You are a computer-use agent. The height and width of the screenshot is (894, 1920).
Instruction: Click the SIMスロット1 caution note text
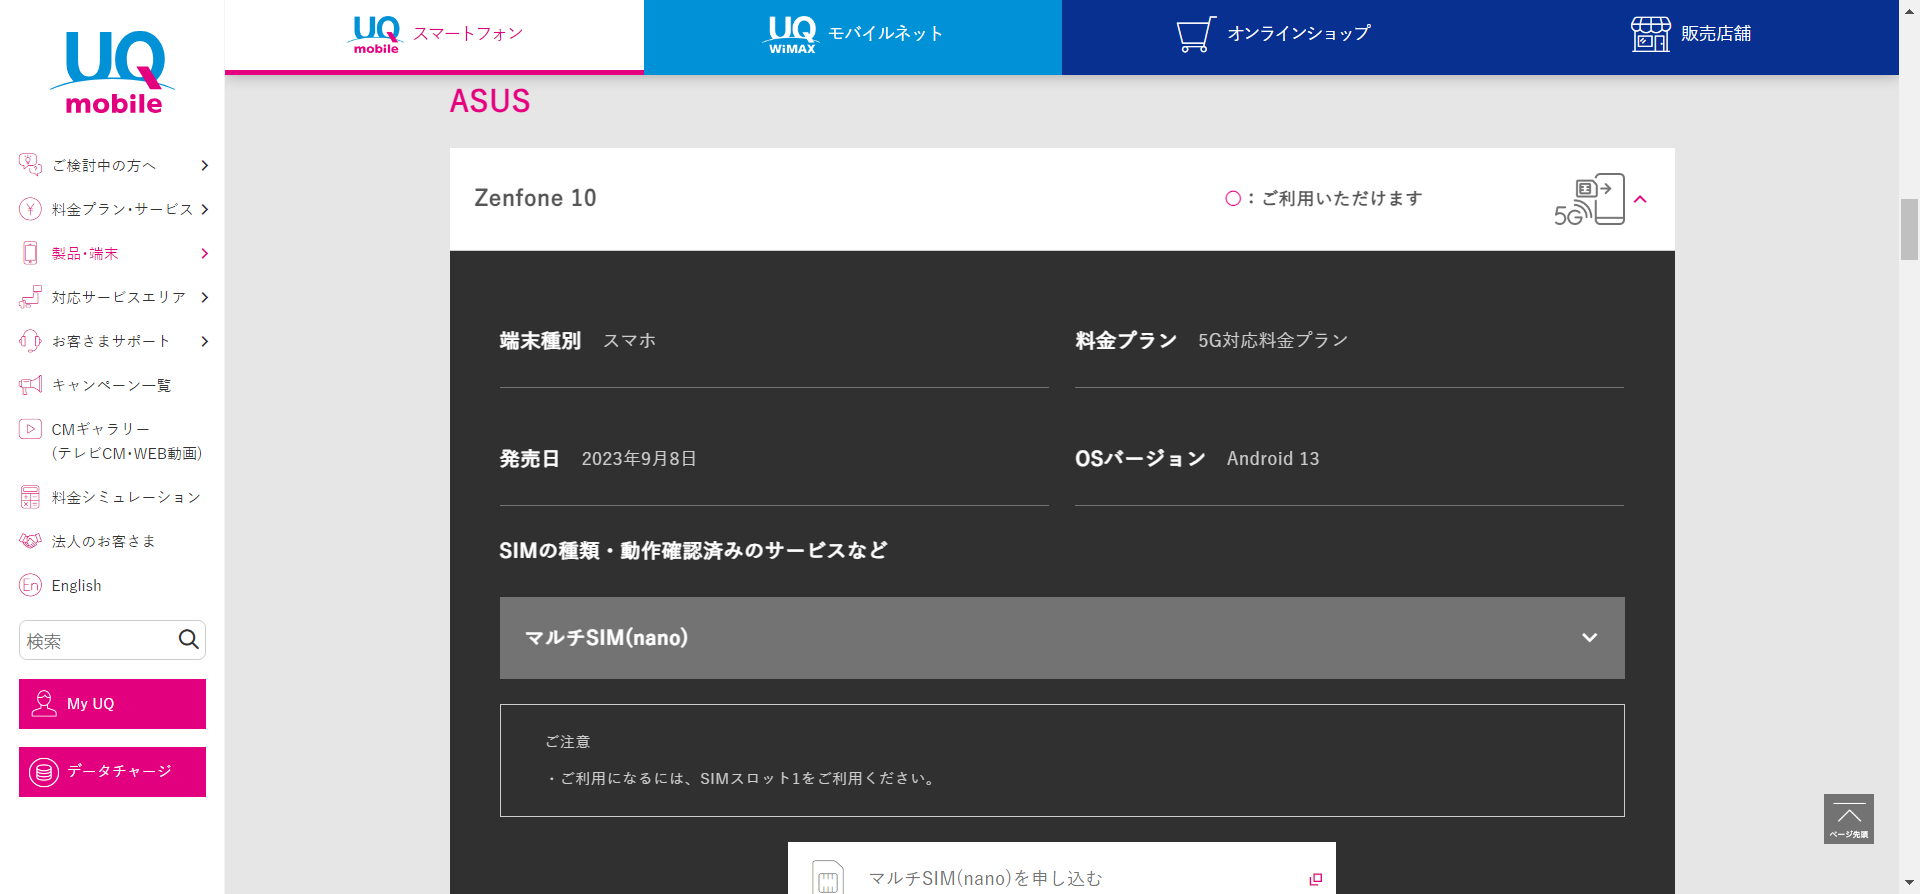tap(742, 778)
